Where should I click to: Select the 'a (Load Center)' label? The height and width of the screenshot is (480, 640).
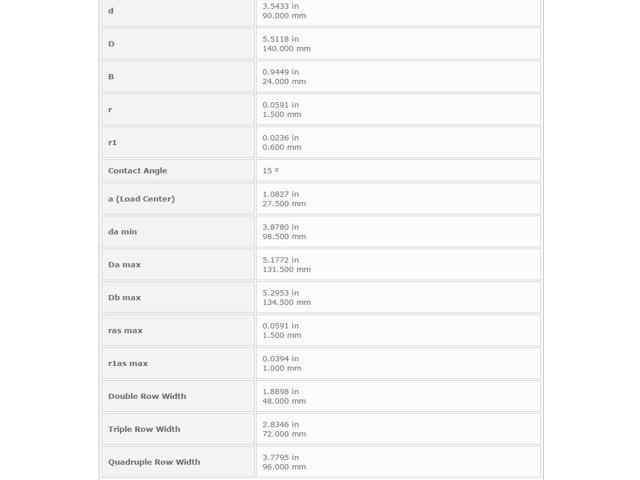pyautogui.click(x=141, y=199)
